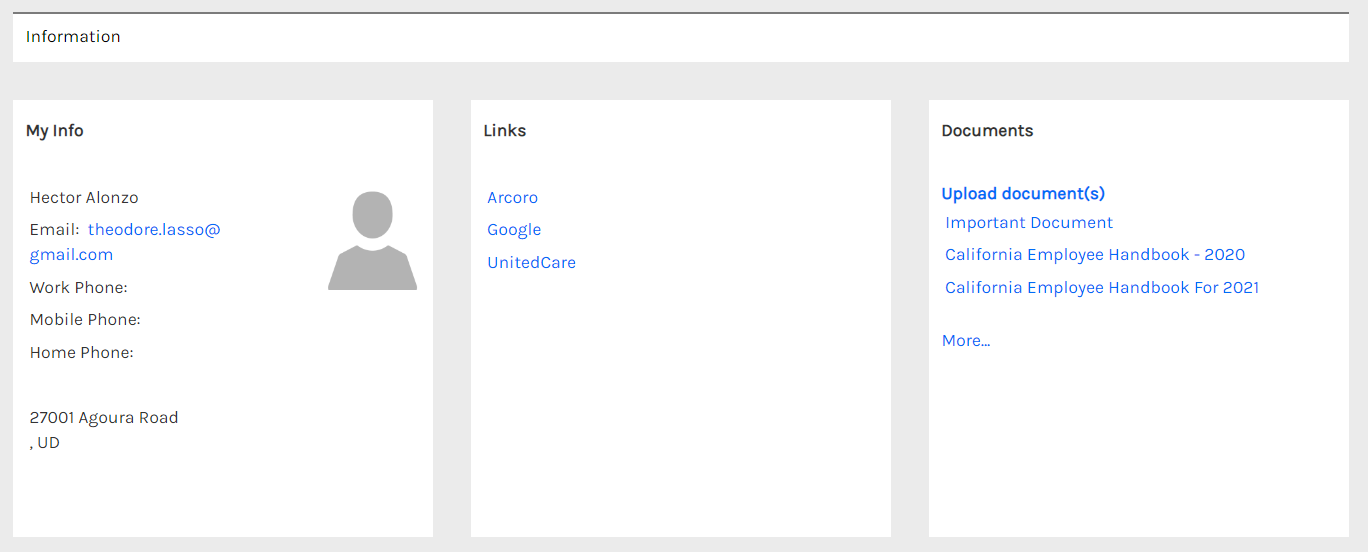1368x552 pixels.
Task: Click the profile avatar placeholder icon
Action: [372, 240]
